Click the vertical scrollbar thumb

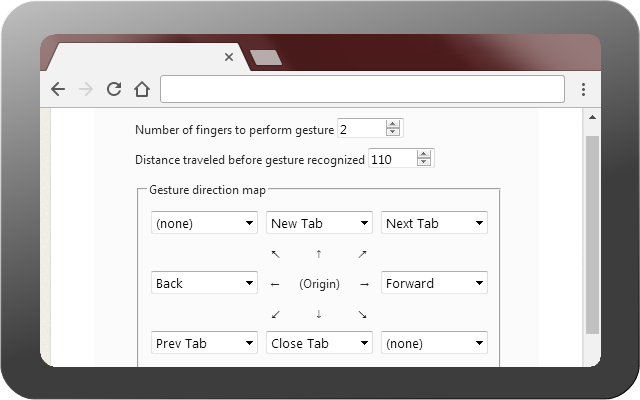592,235
